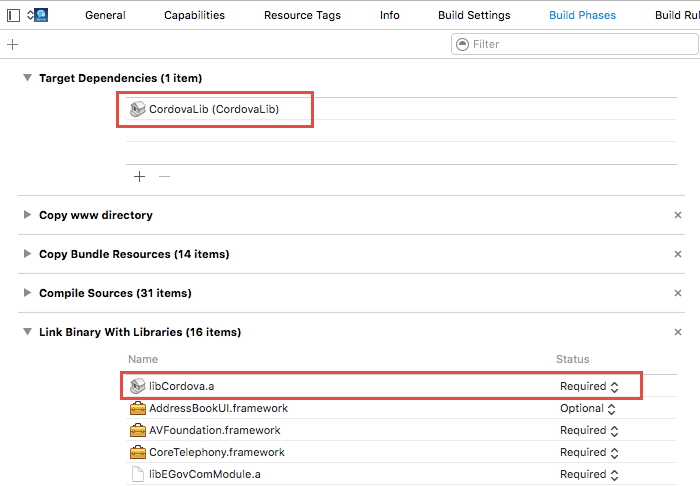Switch to the Build Settings tab
The width and height of the screenshot is (700, 486).
click(x=474, y=15)
